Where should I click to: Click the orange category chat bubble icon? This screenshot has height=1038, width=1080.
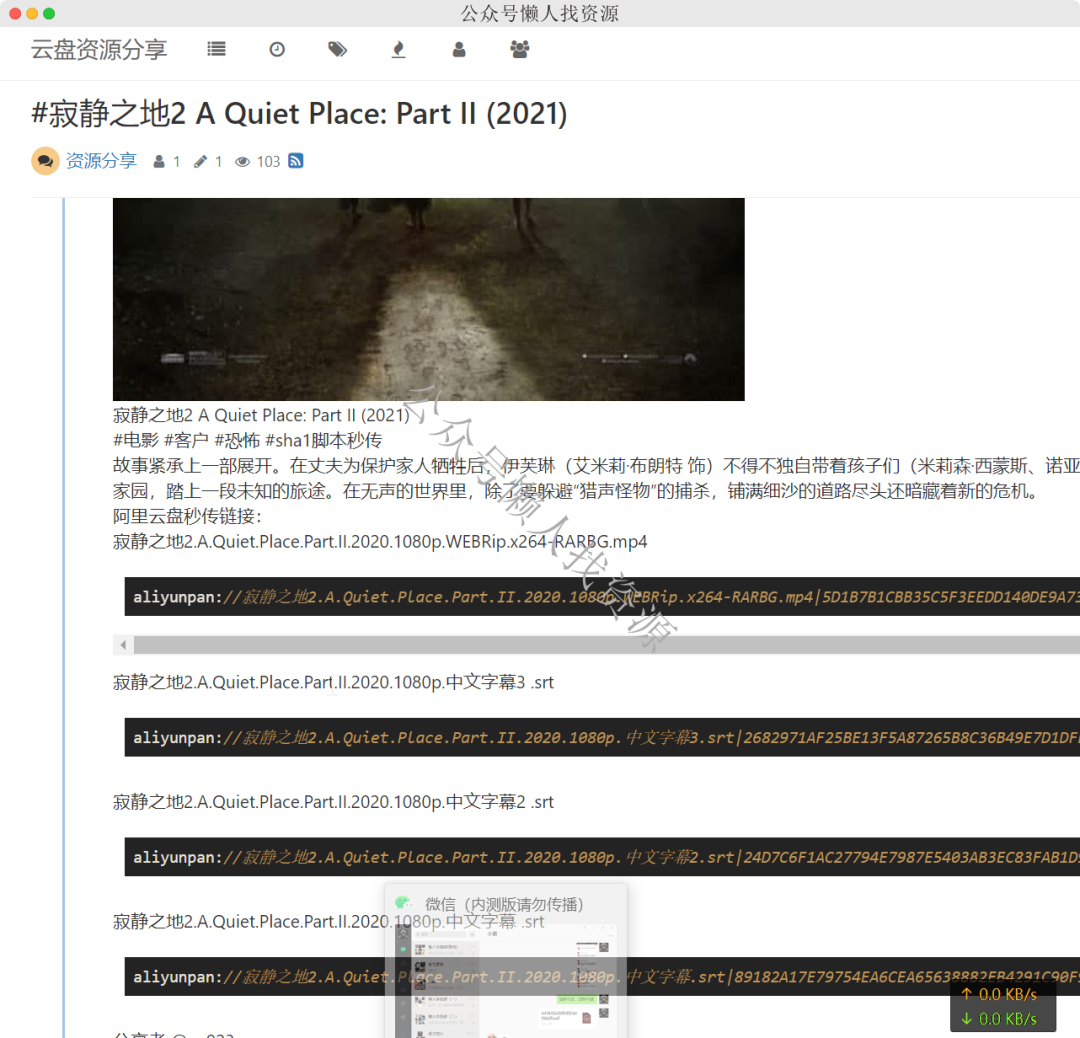click(45, 161)
